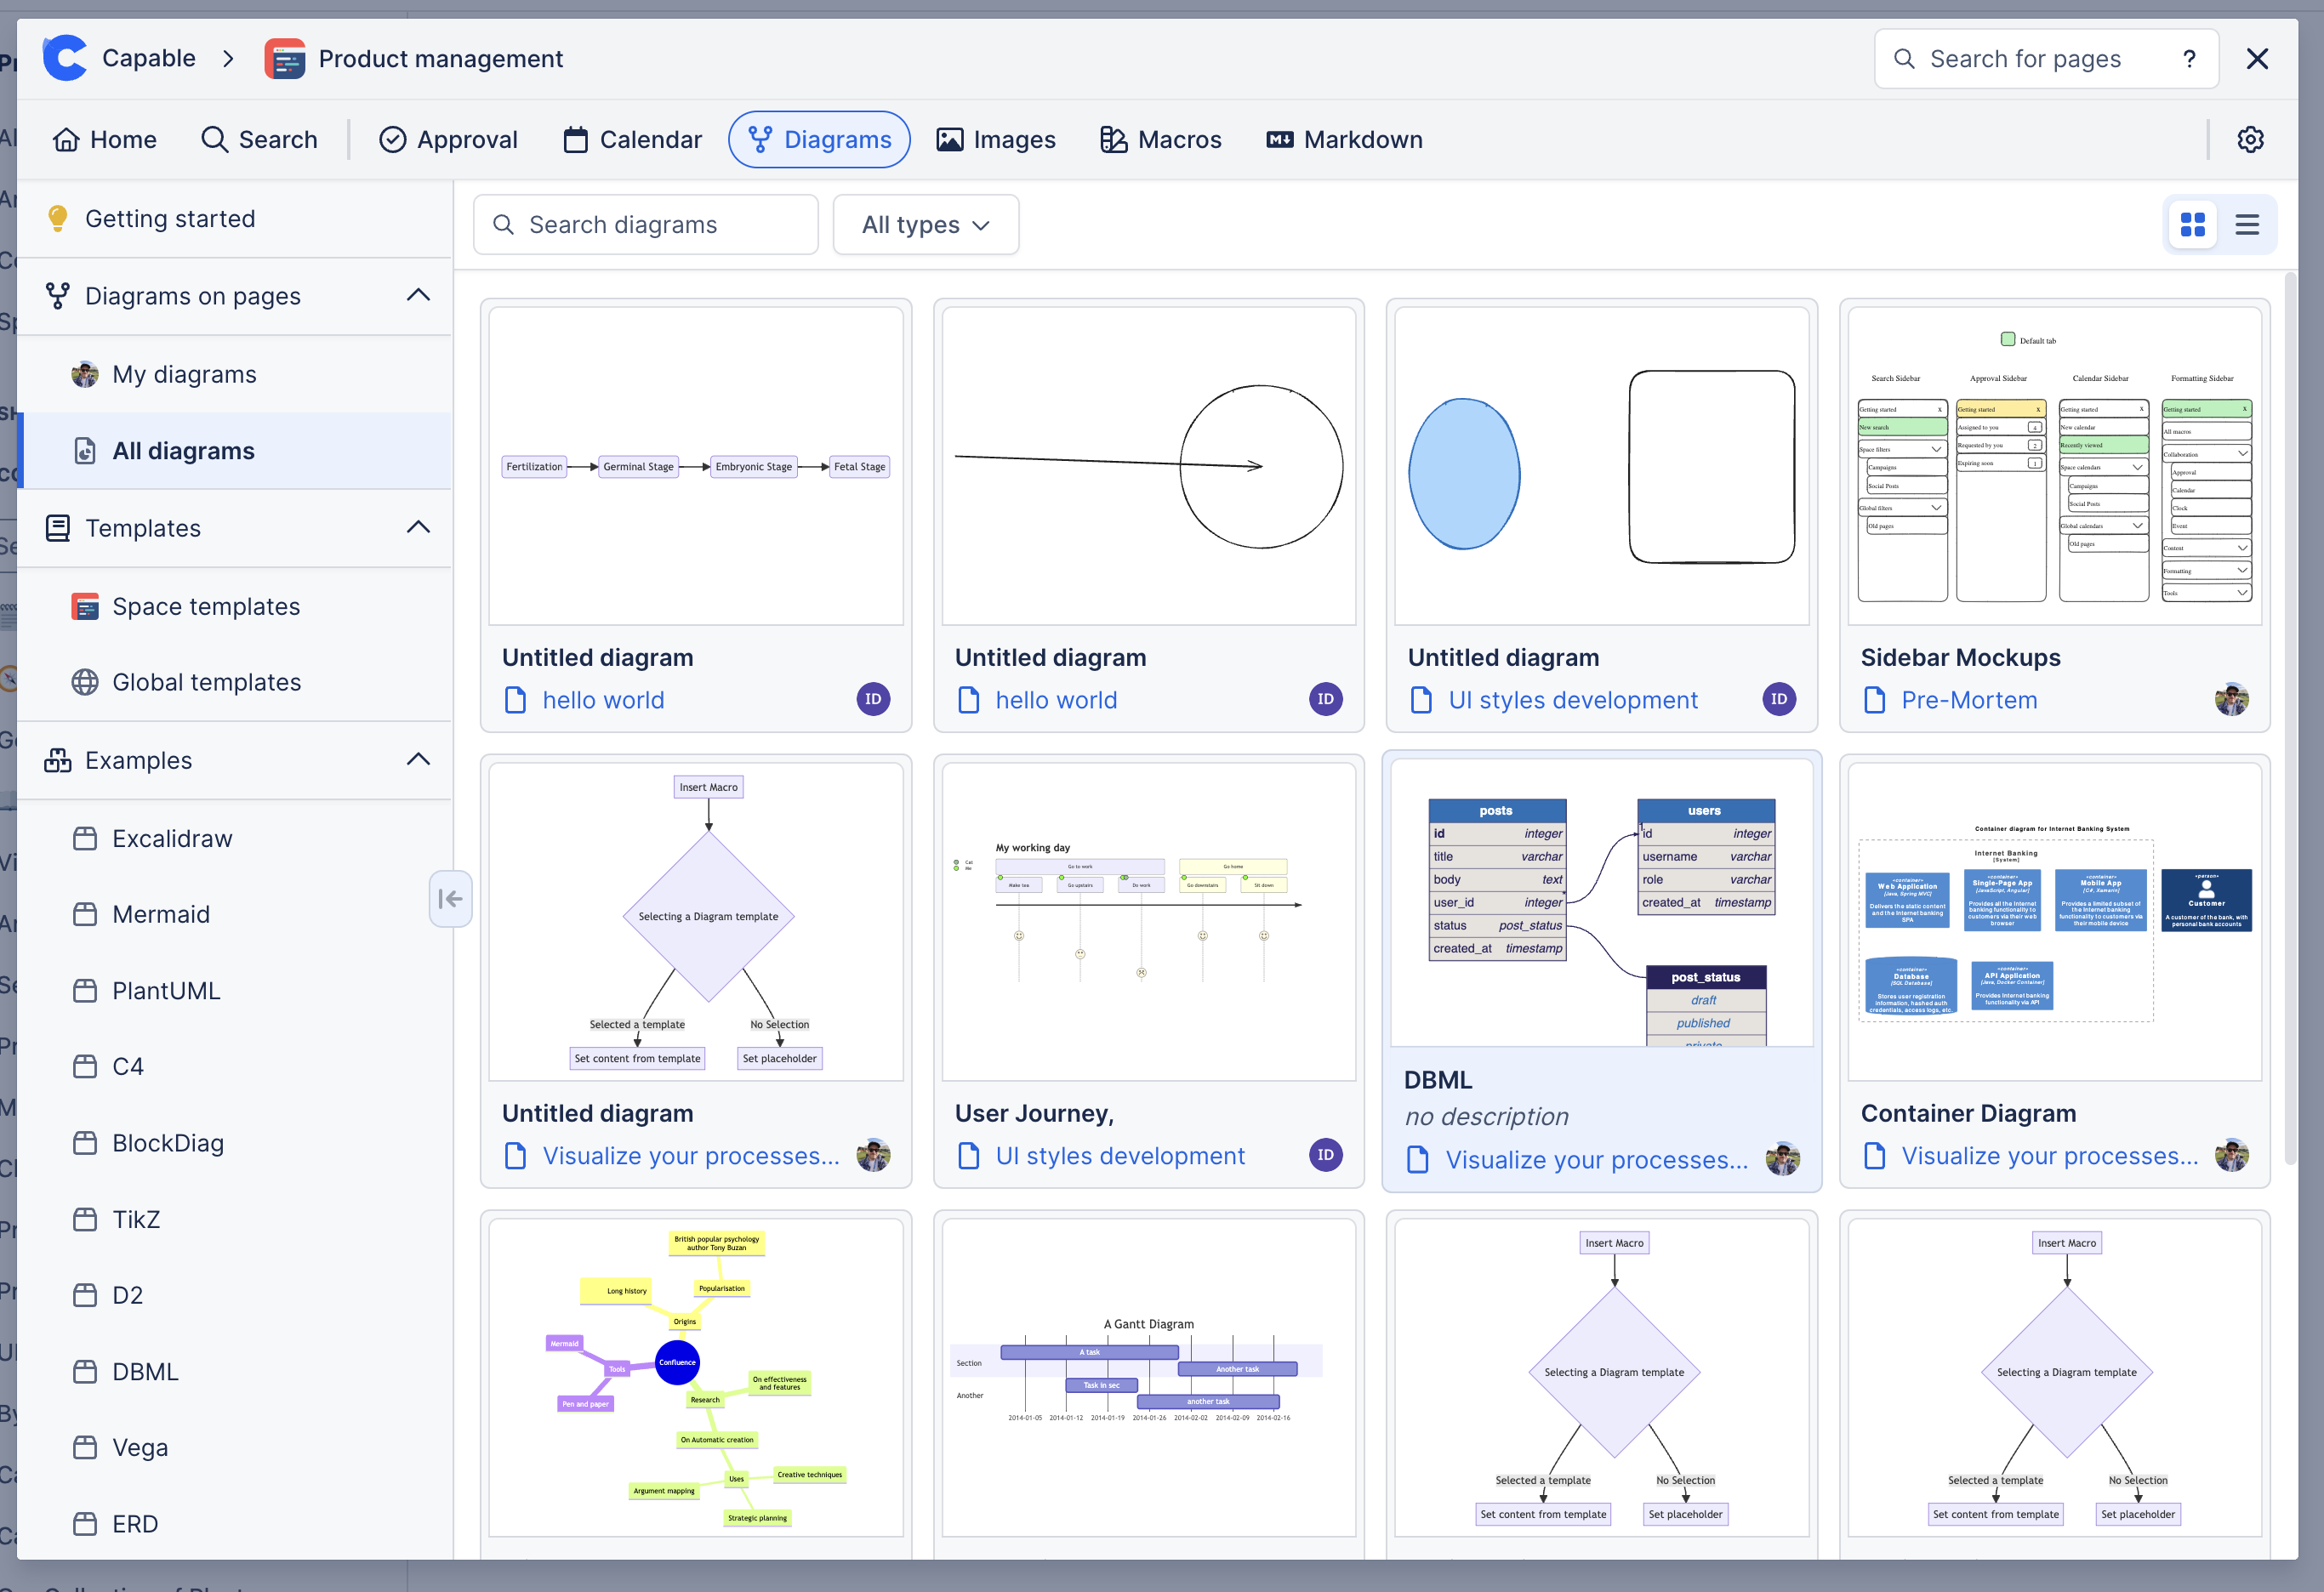Click the Capable logo icon
The image size is (2324, 1592).
(65, 58)
